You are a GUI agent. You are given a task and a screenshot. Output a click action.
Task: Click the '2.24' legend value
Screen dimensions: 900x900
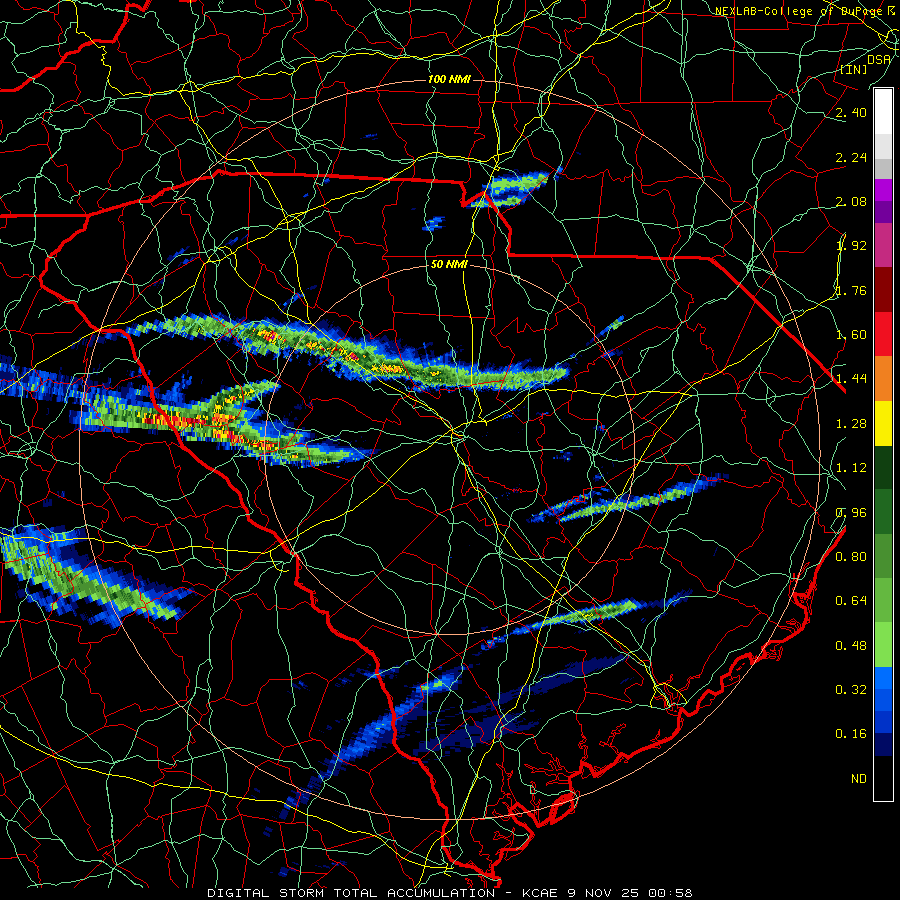click(x=851, y=157)
